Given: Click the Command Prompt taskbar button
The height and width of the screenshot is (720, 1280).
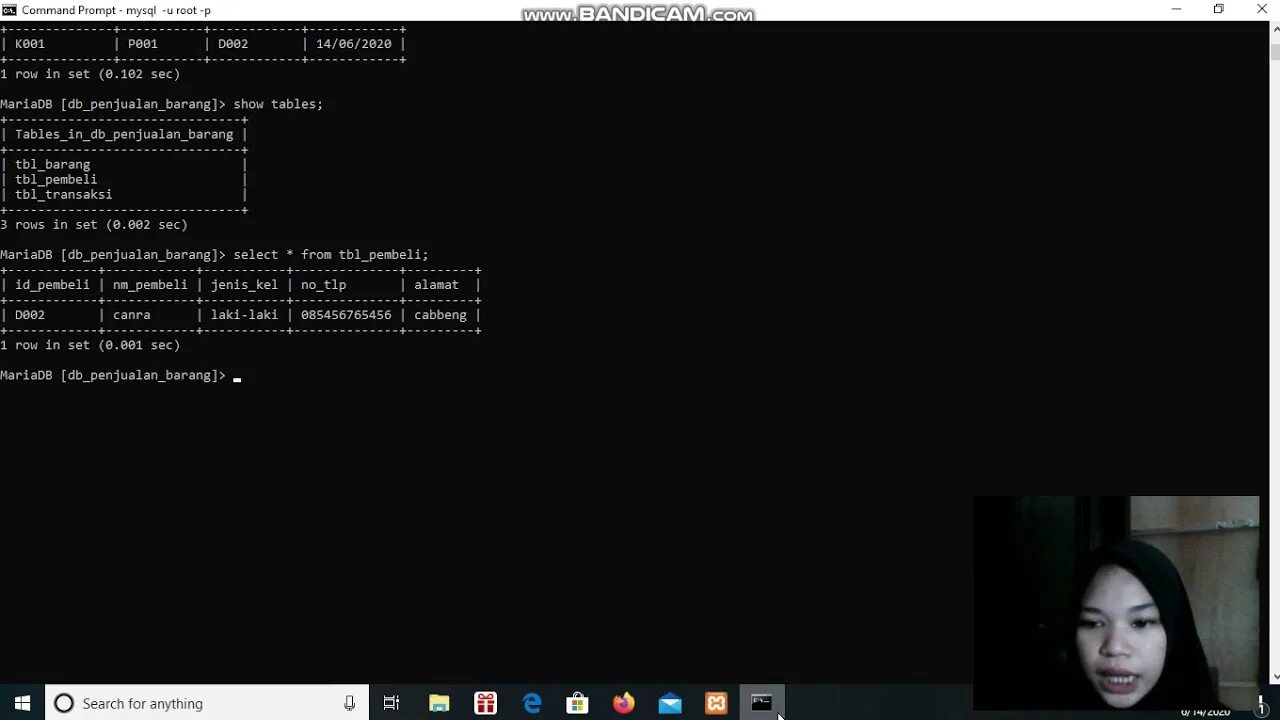Looking at the screenshot, I should pos(762,703).
